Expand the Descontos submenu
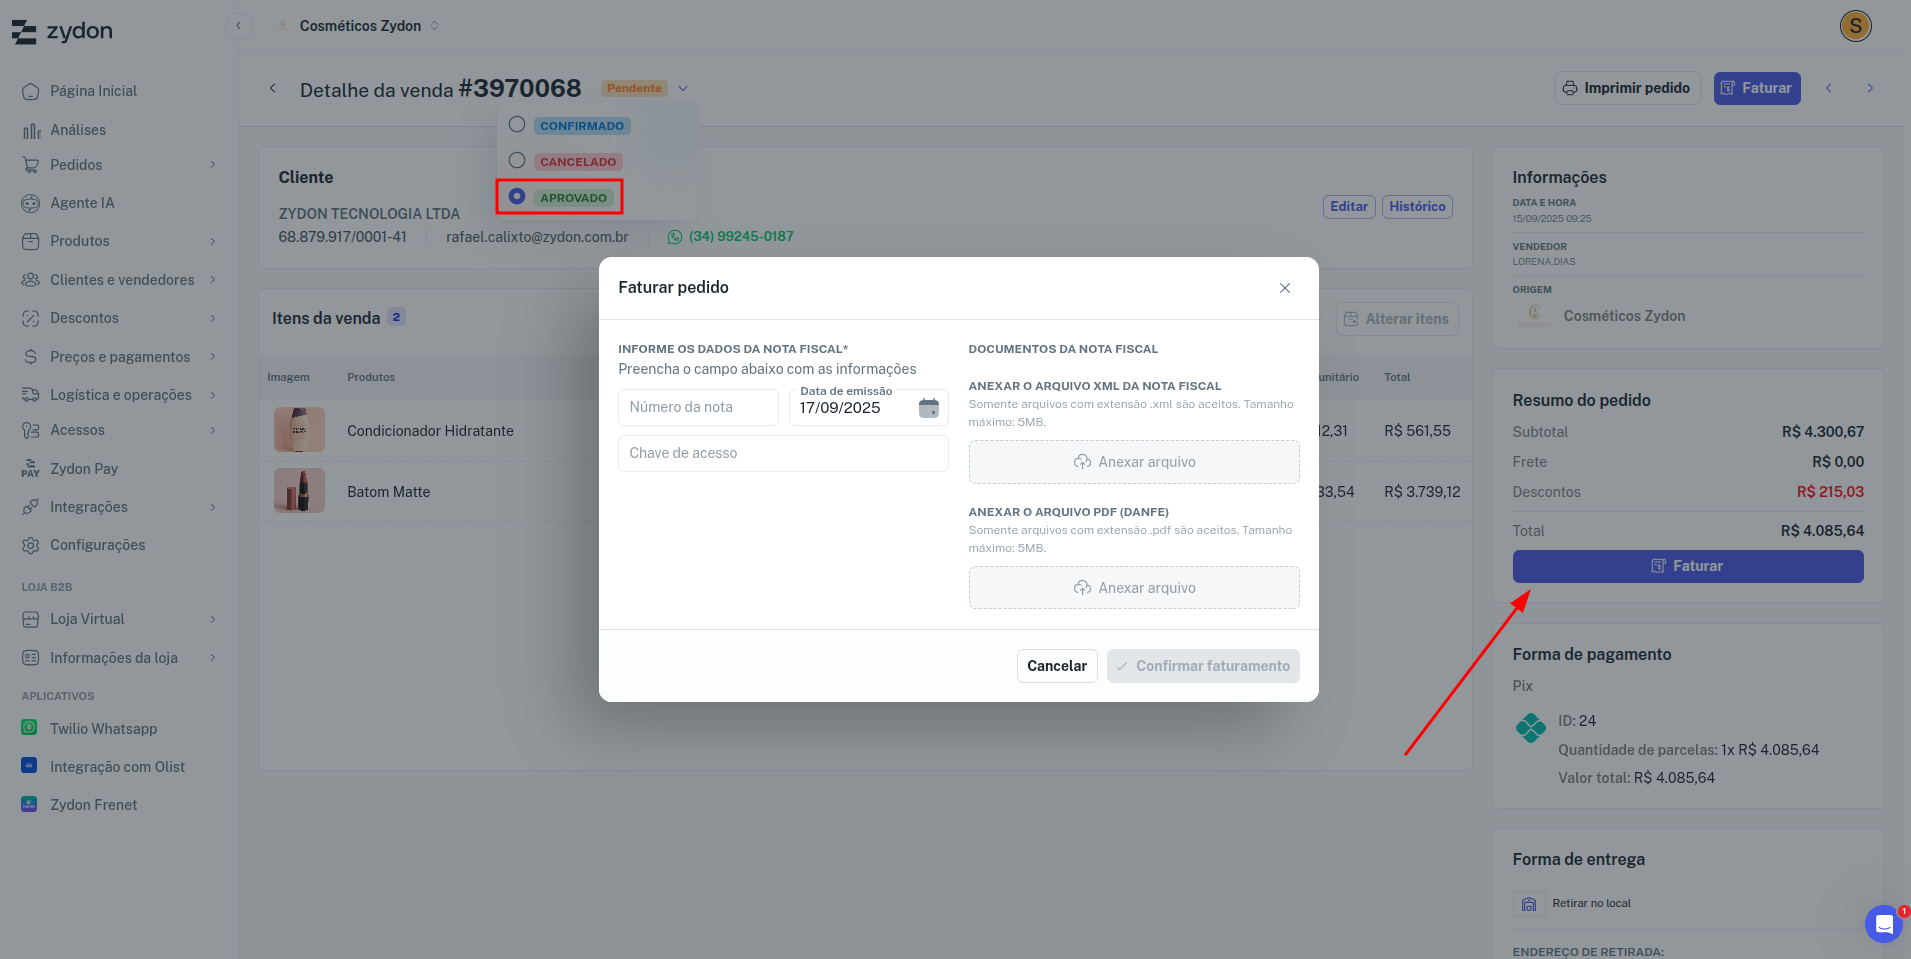The width and height of the screenshot is (1911, 959). click(x=213, y=318)
